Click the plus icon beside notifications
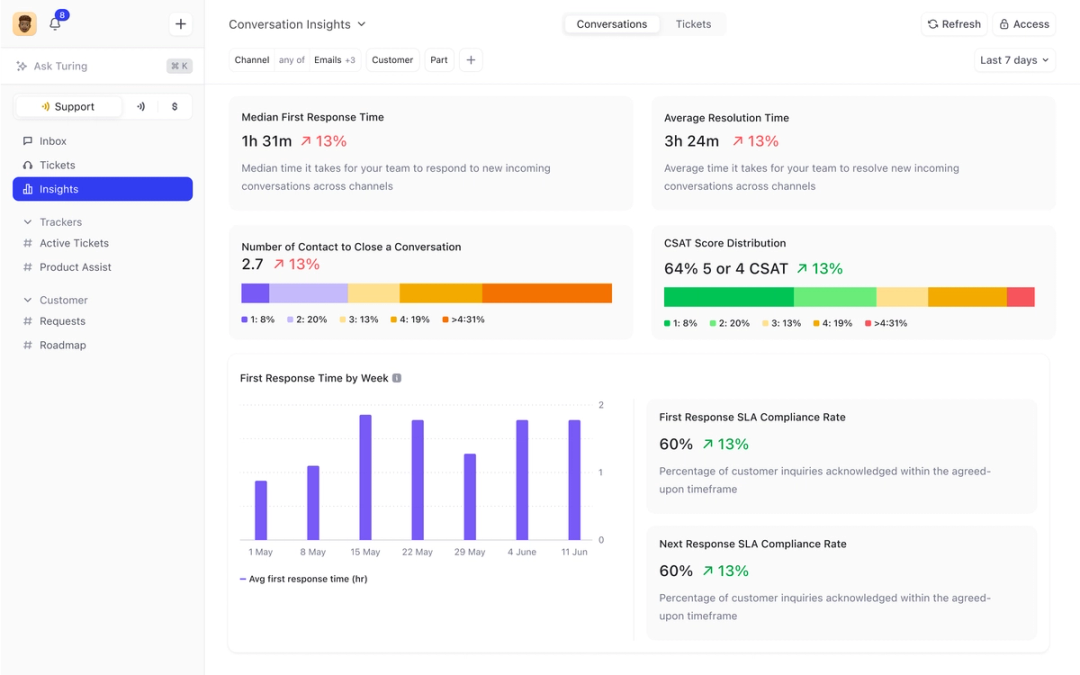The image size is (1080, 675). (x=180, y=24)
